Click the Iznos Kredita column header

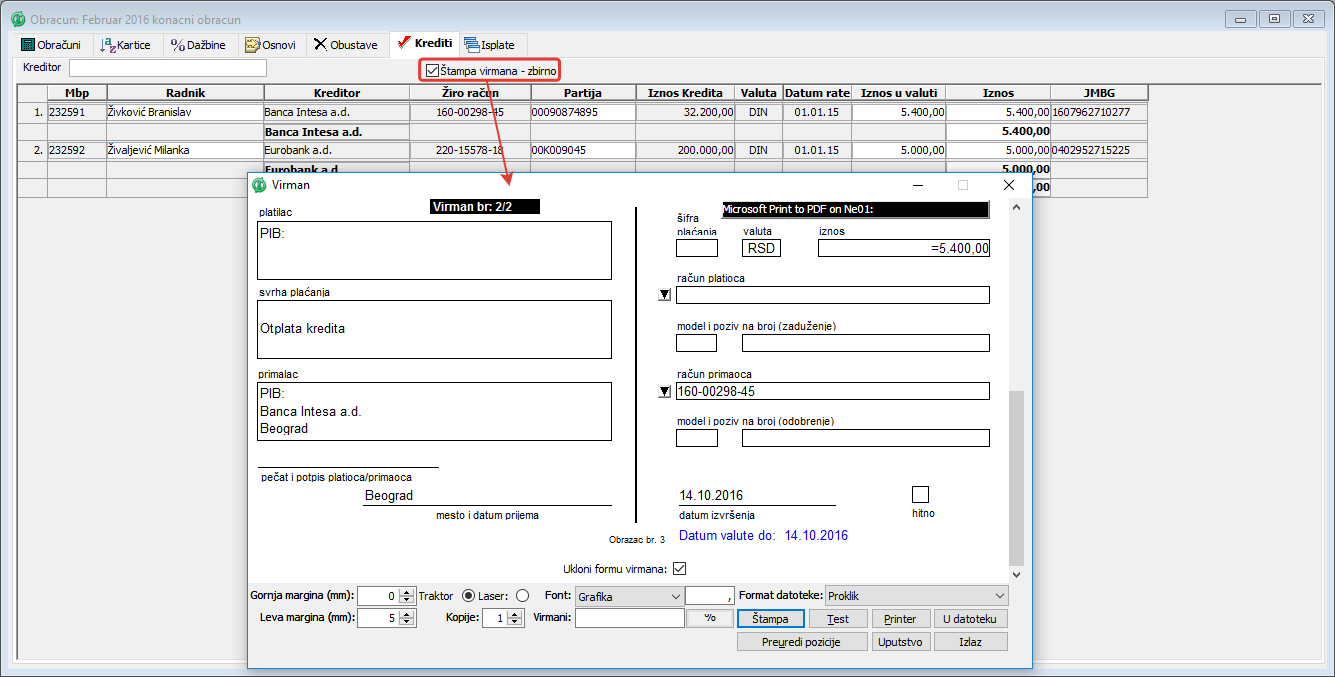pos(686,93)
